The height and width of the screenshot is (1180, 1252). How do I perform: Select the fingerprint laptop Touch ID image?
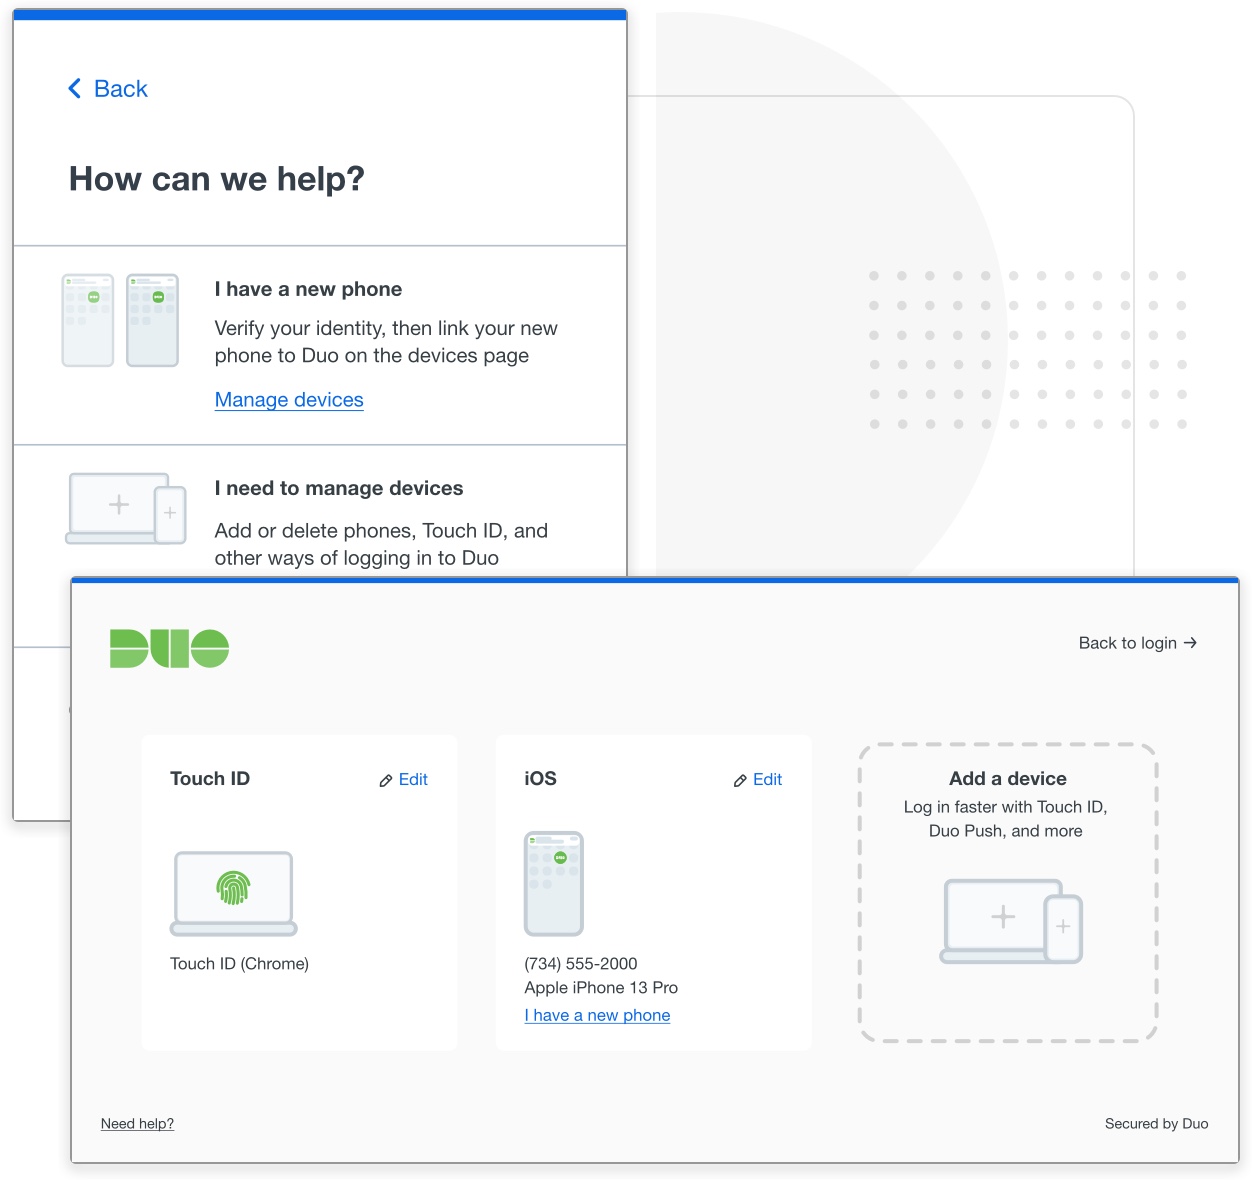click(x=233, y=893)
